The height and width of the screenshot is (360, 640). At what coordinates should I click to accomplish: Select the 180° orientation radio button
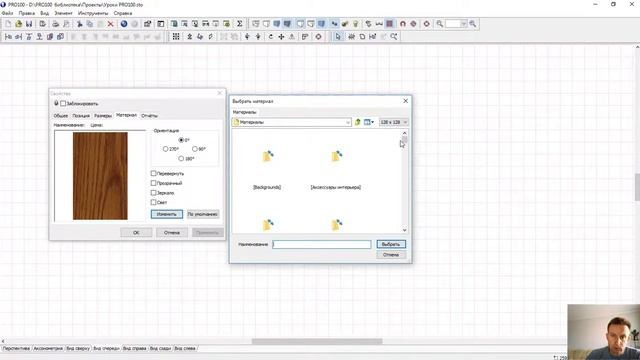click(181, 158)
